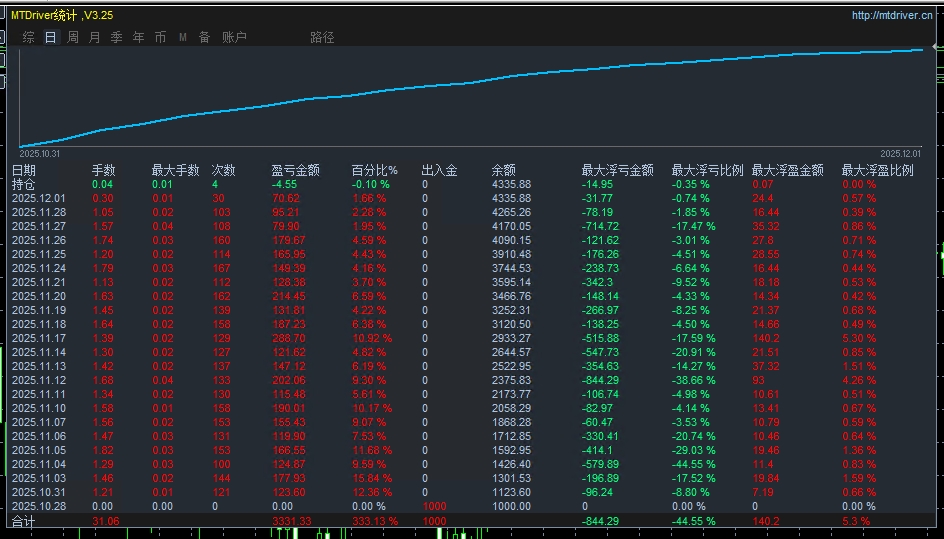Click the MTDriver统计 ,V3.25 title
This screenshot has height=539, width=944.
point(62,15)
